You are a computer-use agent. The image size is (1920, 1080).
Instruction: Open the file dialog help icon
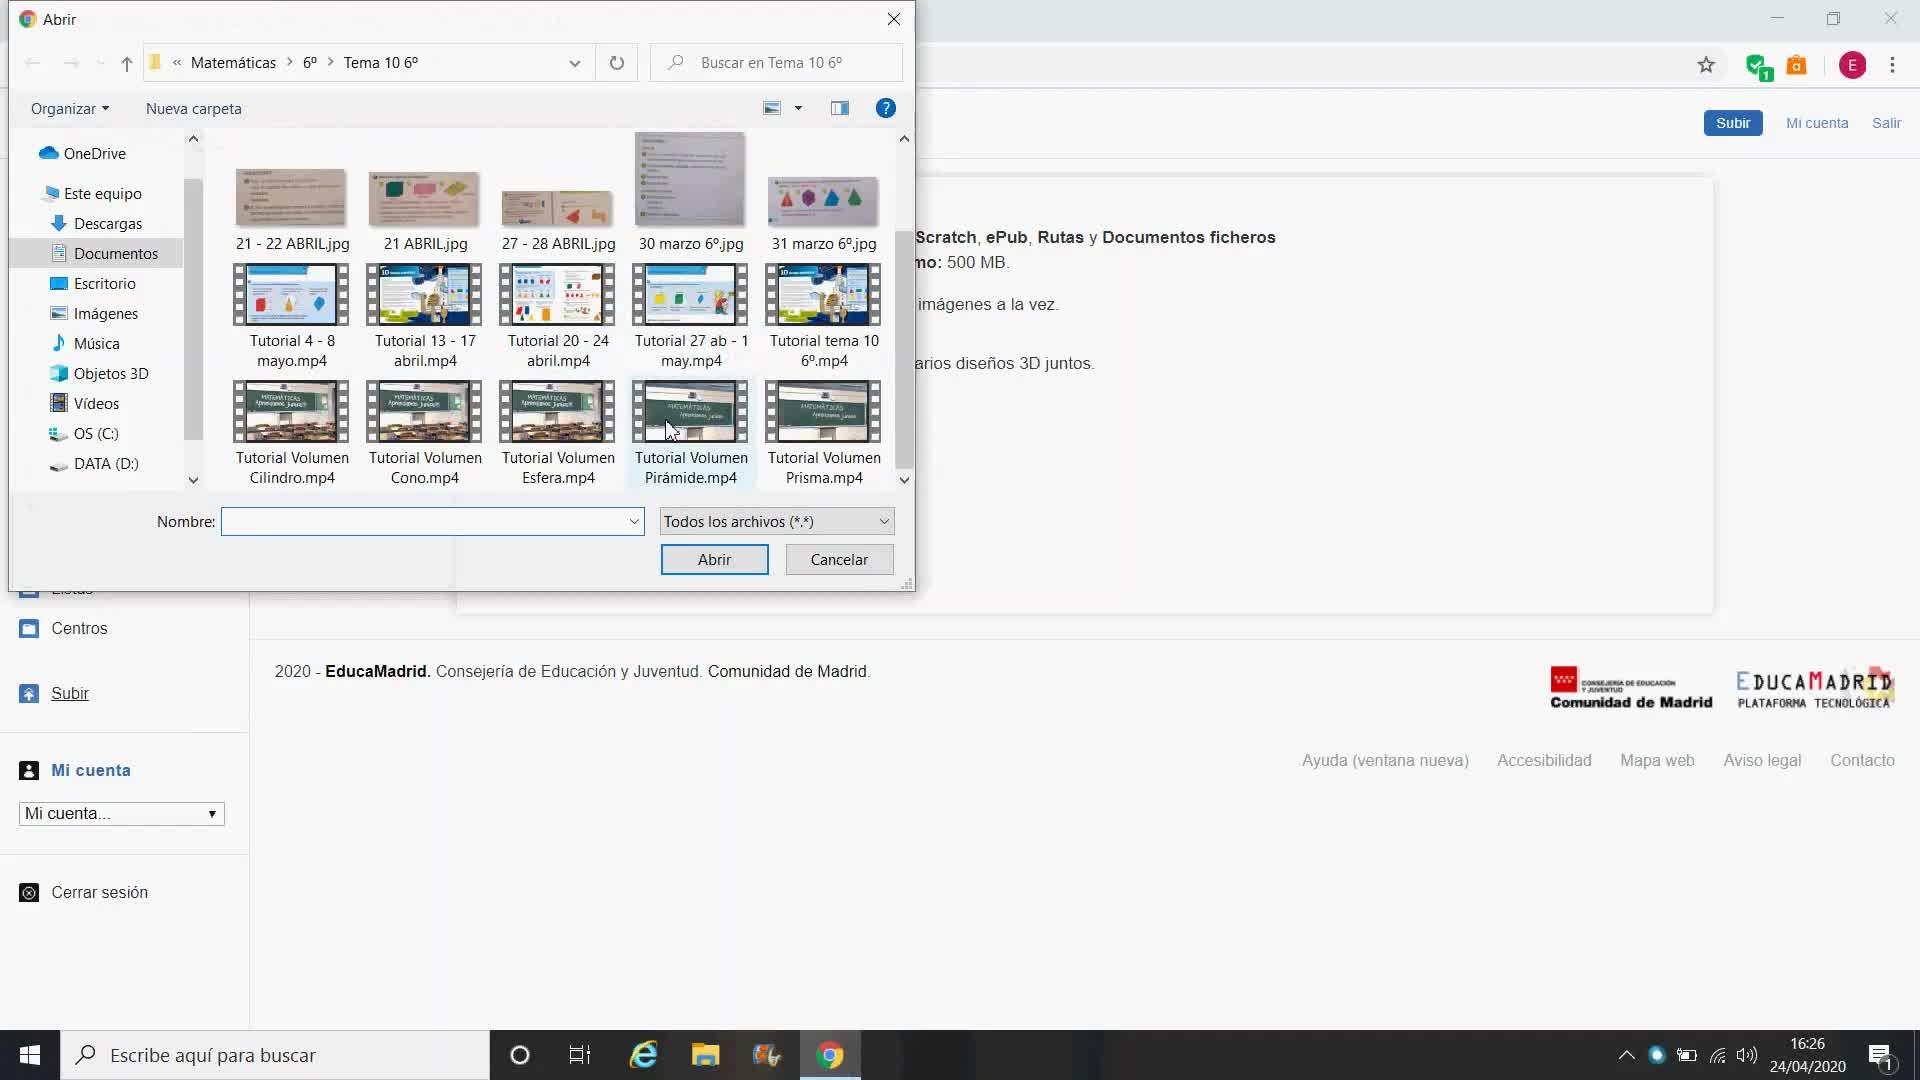click(x=885, y=108)
